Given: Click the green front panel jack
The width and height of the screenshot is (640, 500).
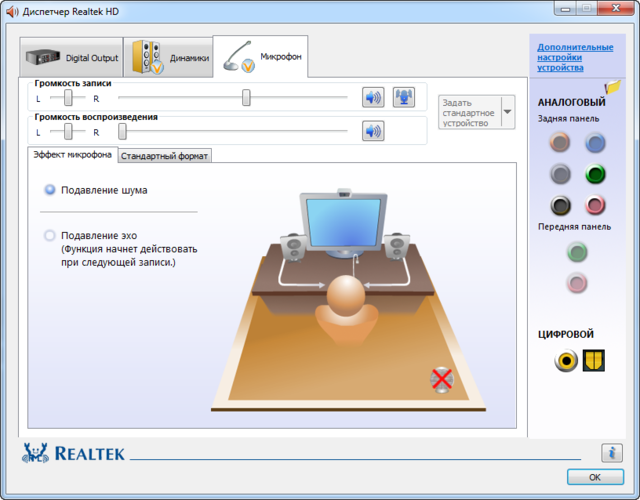Looking at the screenshot, I should (x=577, y=252).
